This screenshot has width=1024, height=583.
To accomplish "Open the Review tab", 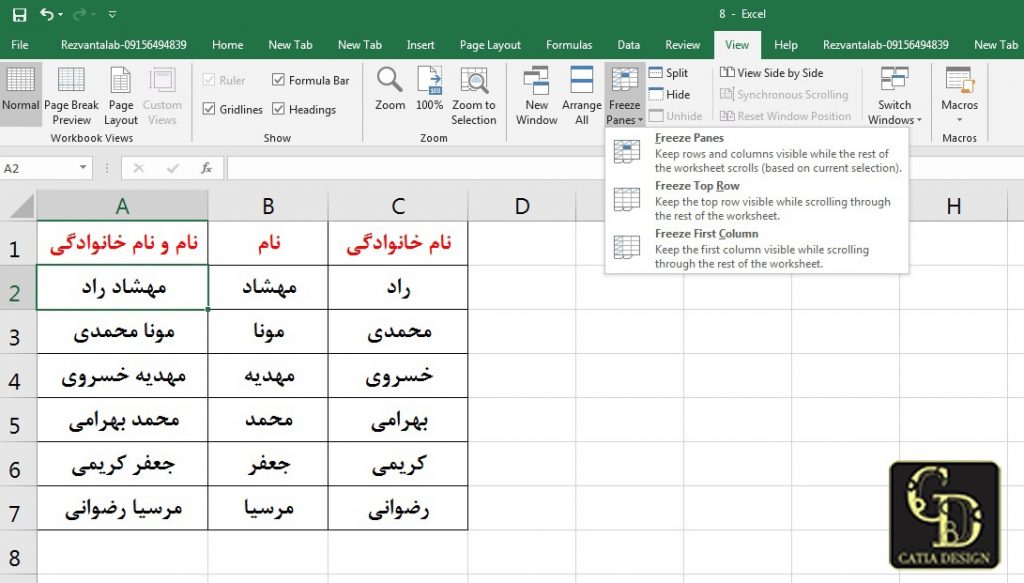I will click(682, 45).
